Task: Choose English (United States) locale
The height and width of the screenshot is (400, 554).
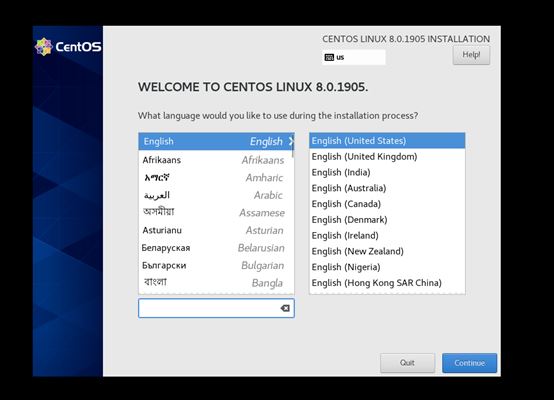Action: click(x=387, y=141)
